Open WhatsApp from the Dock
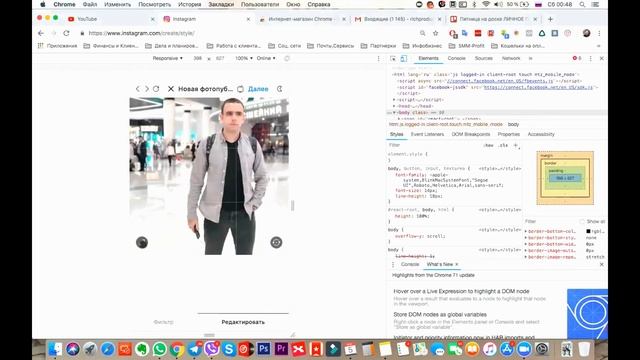The width and height of the screenshot is (640, 360). [x=160, y=349]
